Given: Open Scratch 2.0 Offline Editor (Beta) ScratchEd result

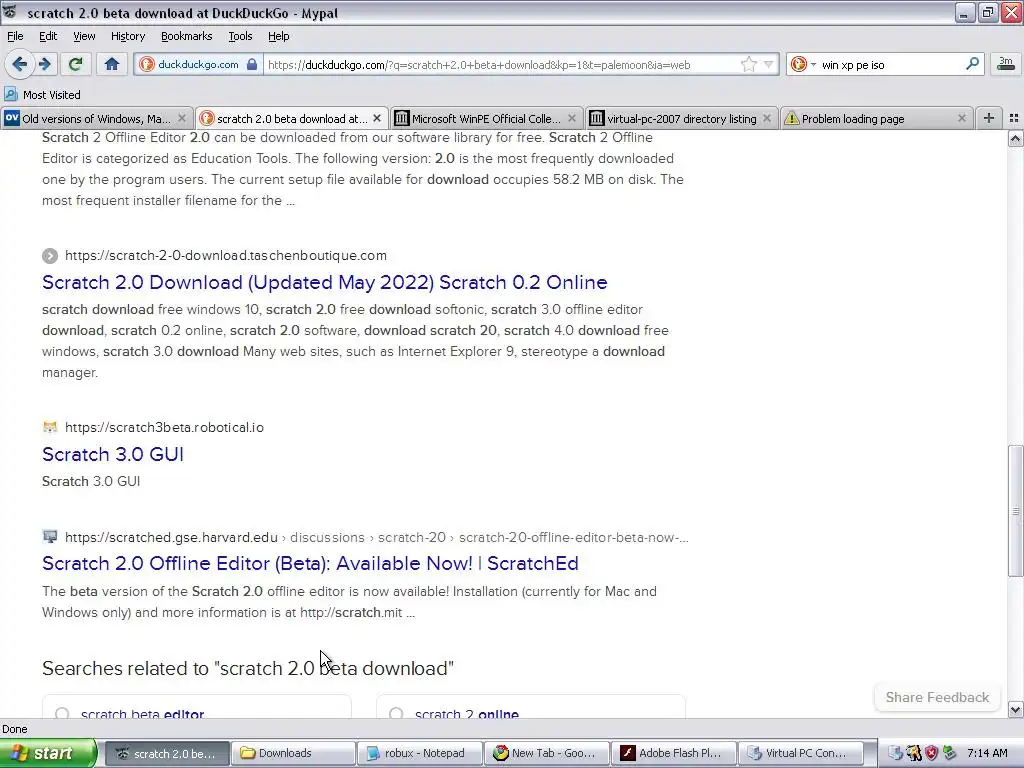Looking at the screenshot, I should point(310,563).
